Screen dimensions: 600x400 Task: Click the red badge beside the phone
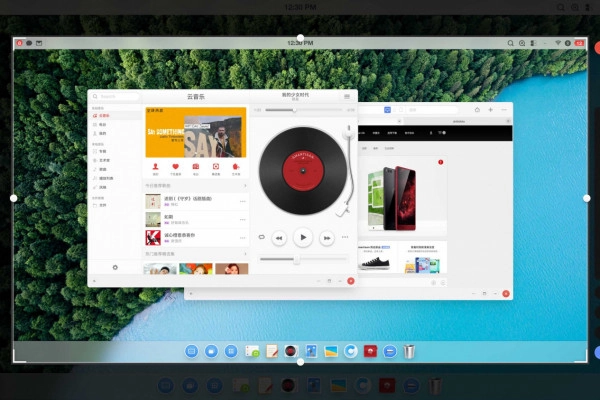[x=440, y=162]
